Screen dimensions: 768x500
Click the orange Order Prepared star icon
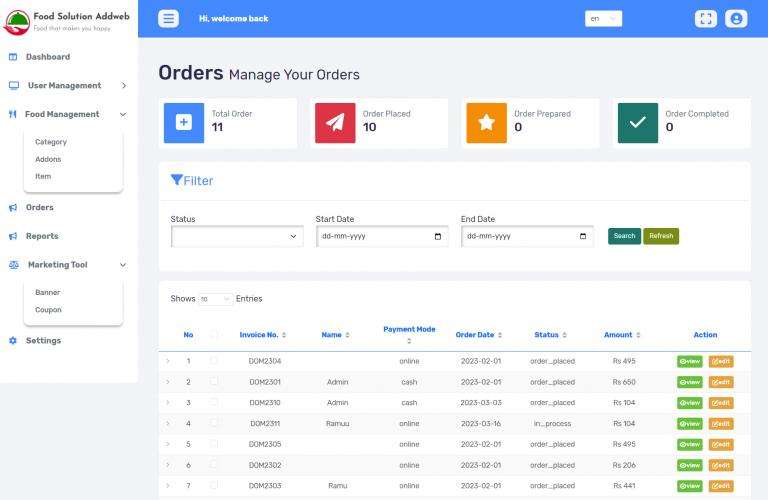point(486,123)
